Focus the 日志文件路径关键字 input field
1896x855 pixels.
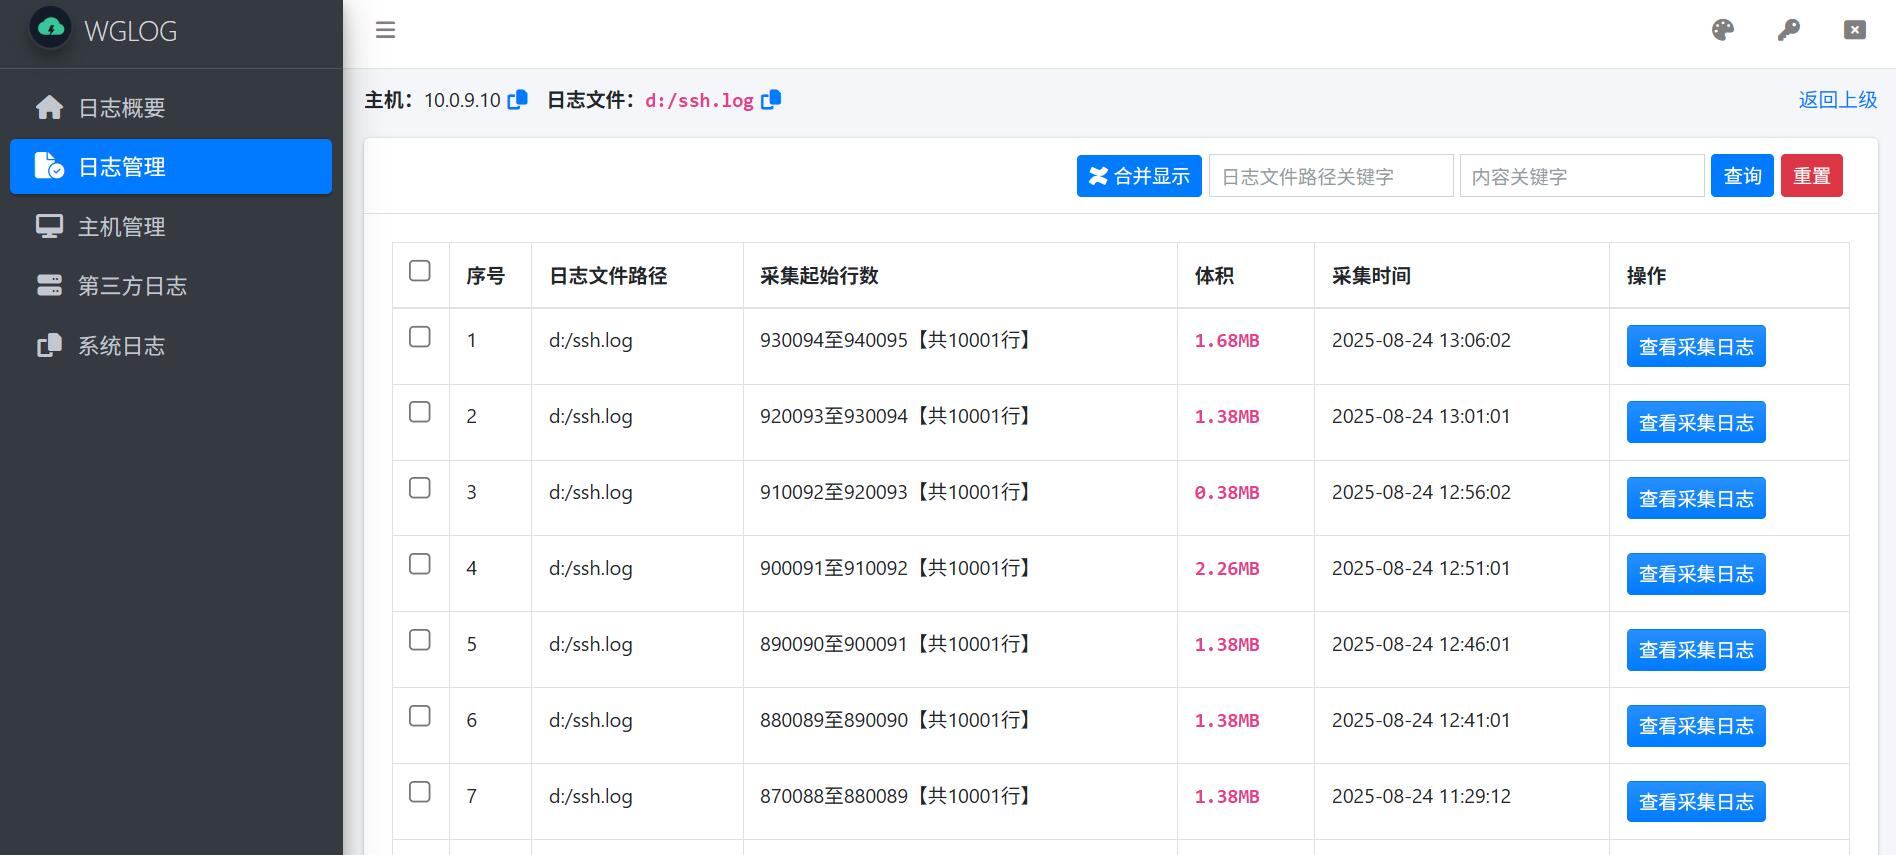click(x=1330, y=176)
